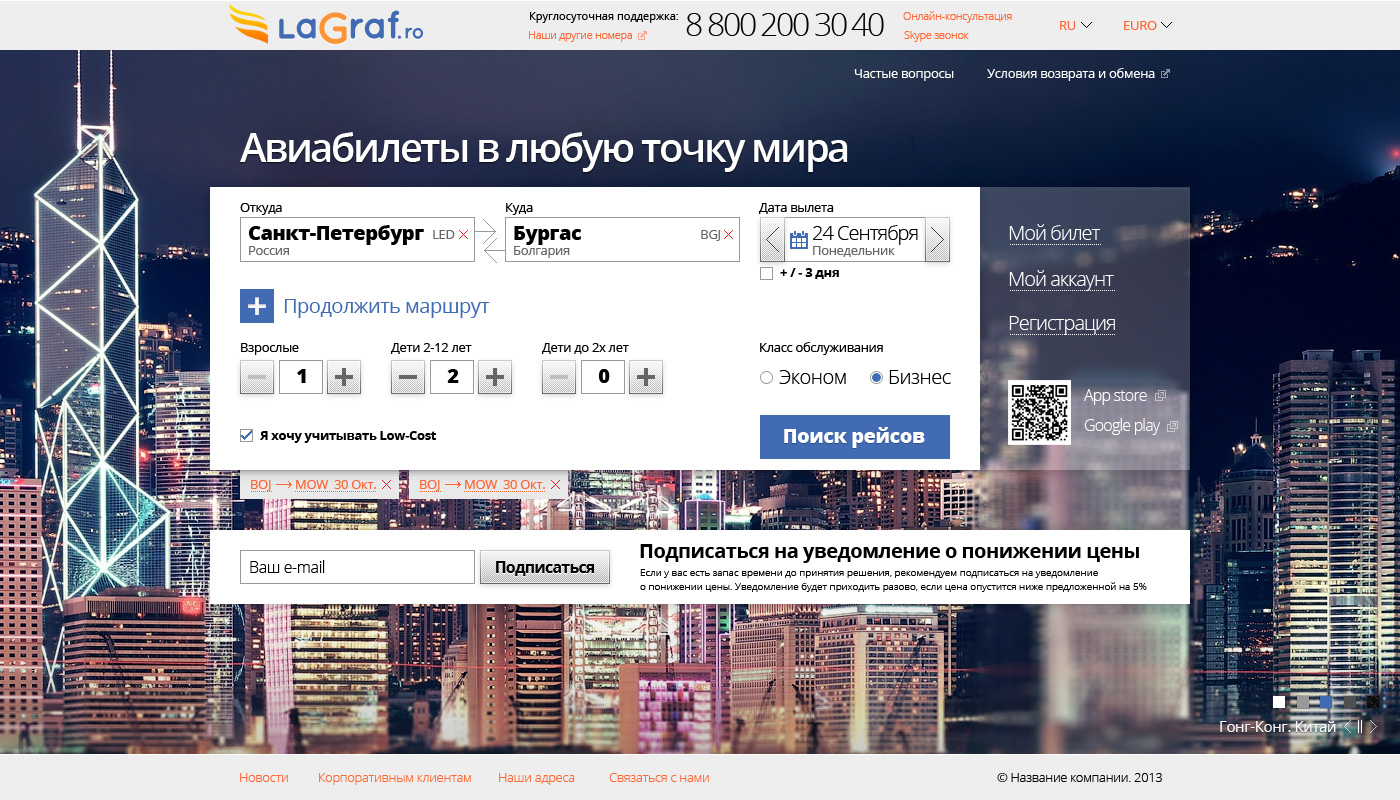Open the RU language dropdown
1400x800 pixels.
pos(1075,25)
